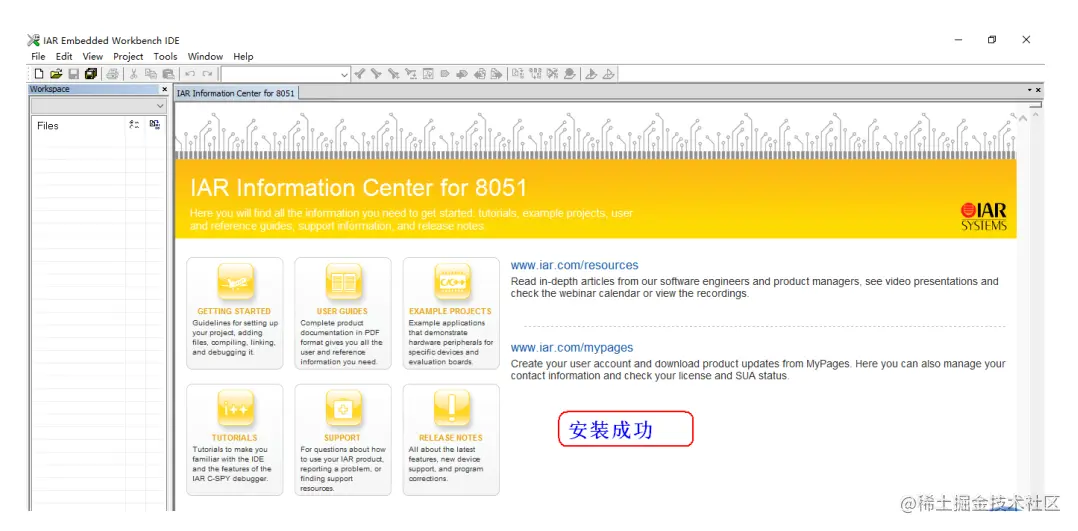
Task: Click the Make build icon
Action: [536, 74]
